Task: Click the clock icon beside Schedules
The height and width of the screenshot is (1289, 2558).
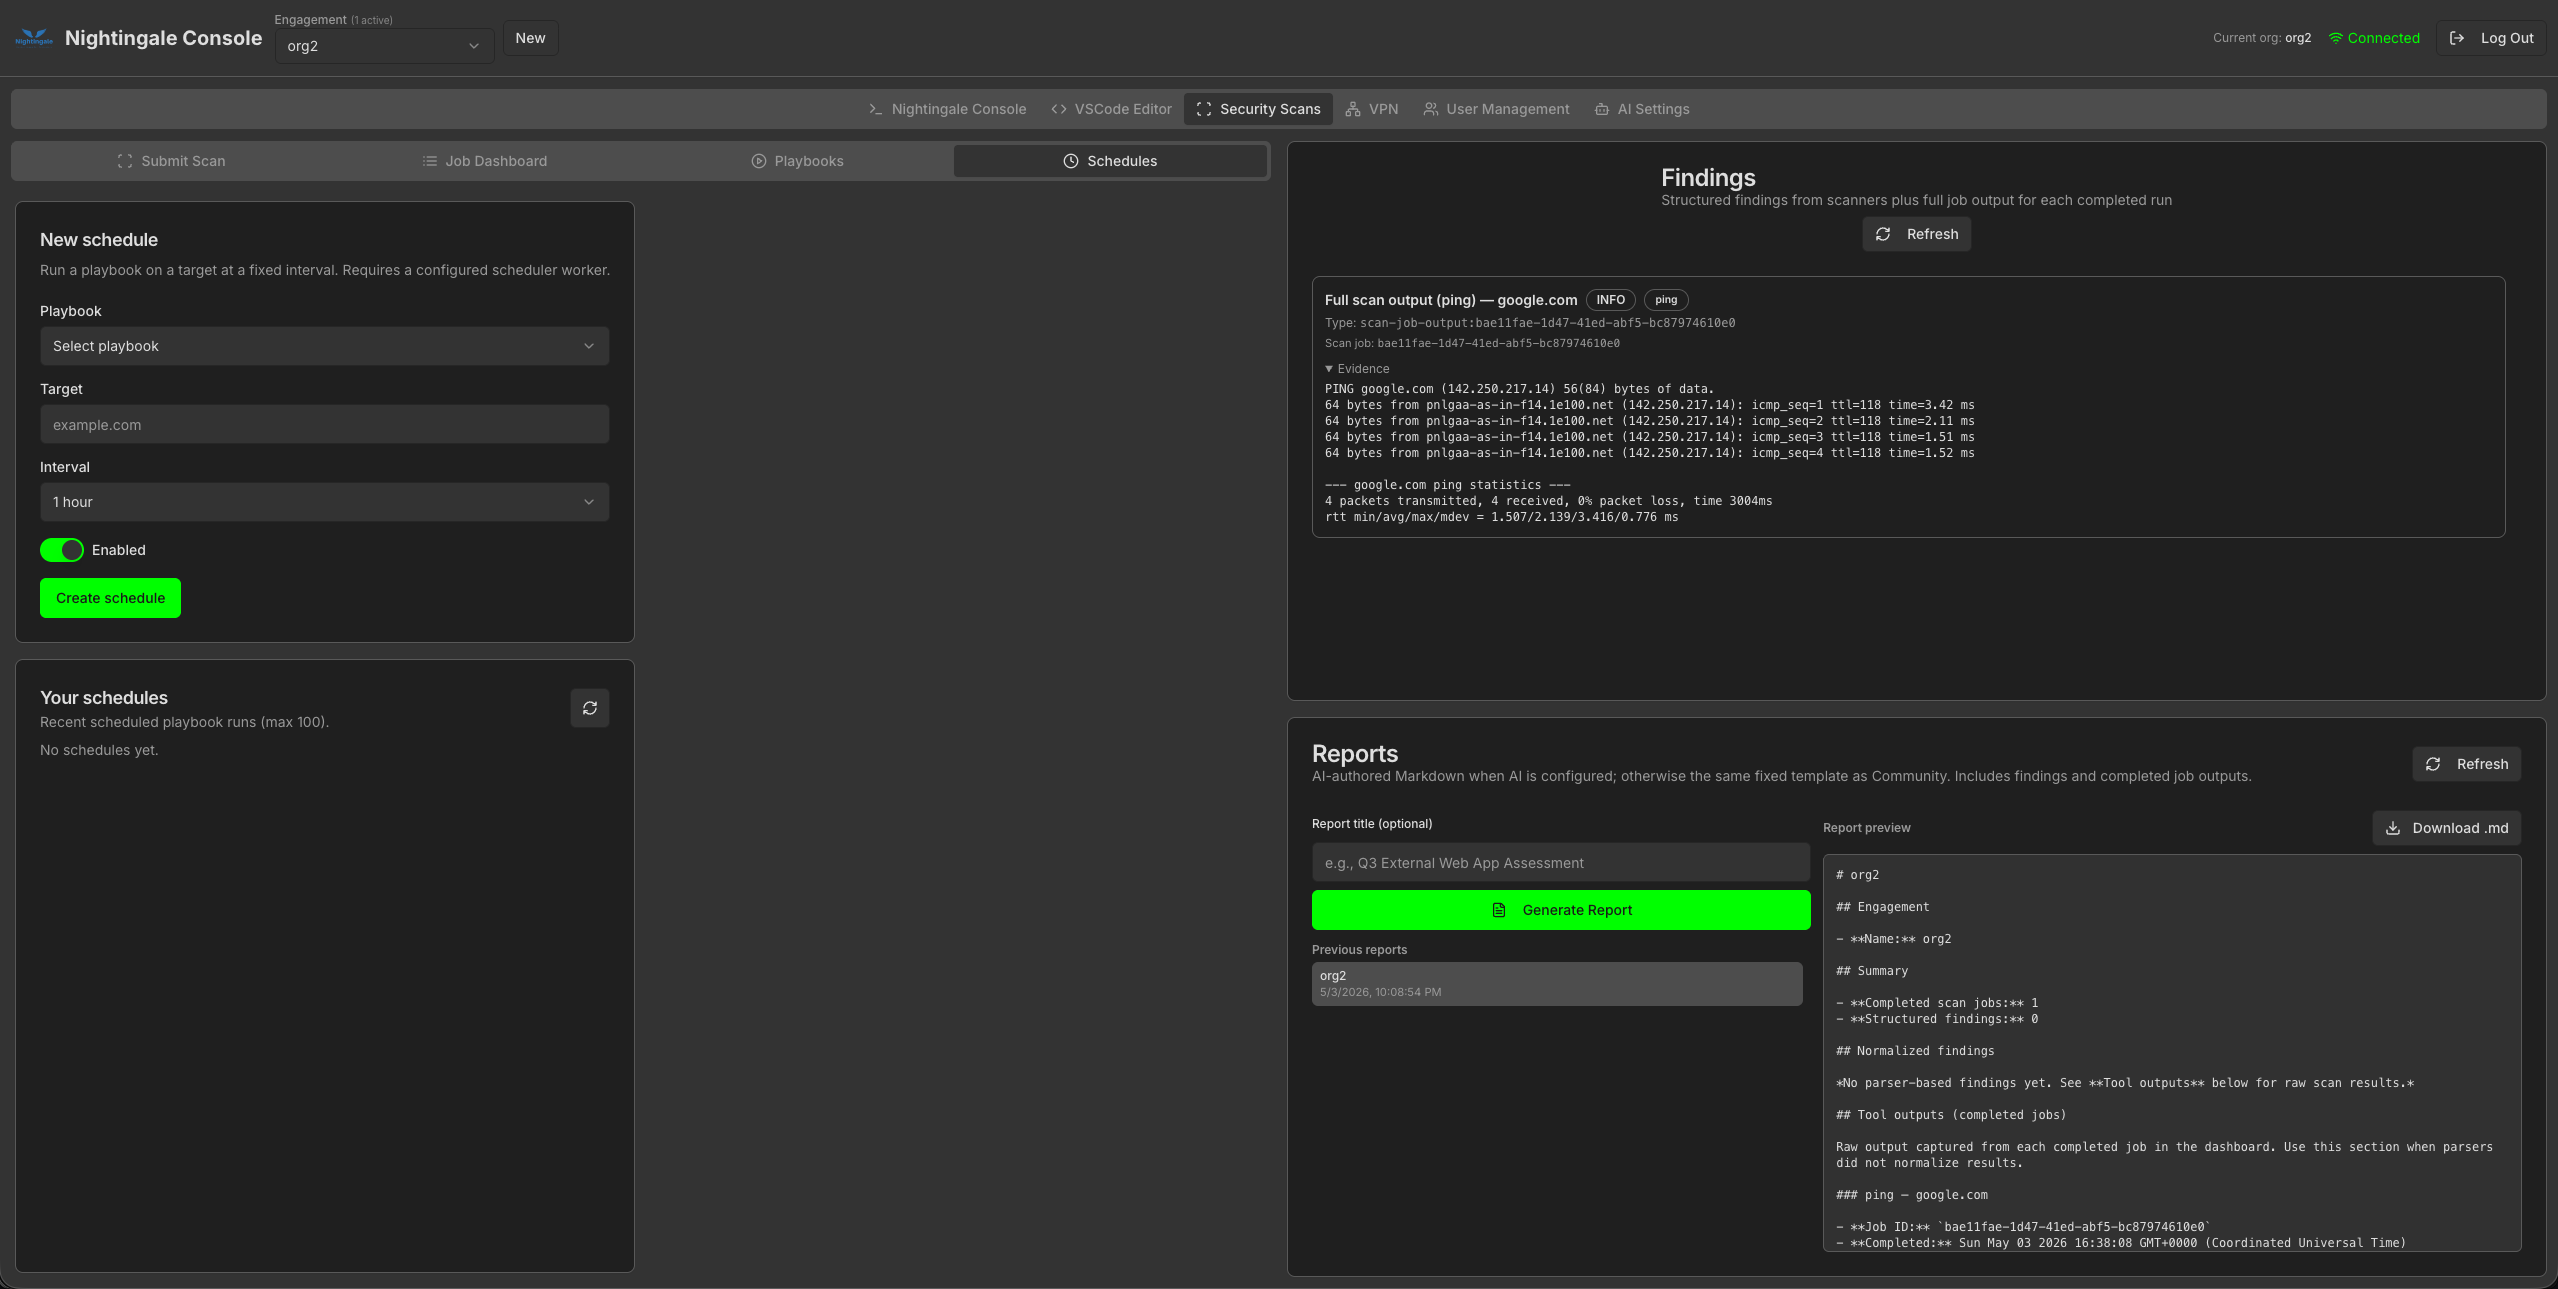Action: tap(1071, 161)
